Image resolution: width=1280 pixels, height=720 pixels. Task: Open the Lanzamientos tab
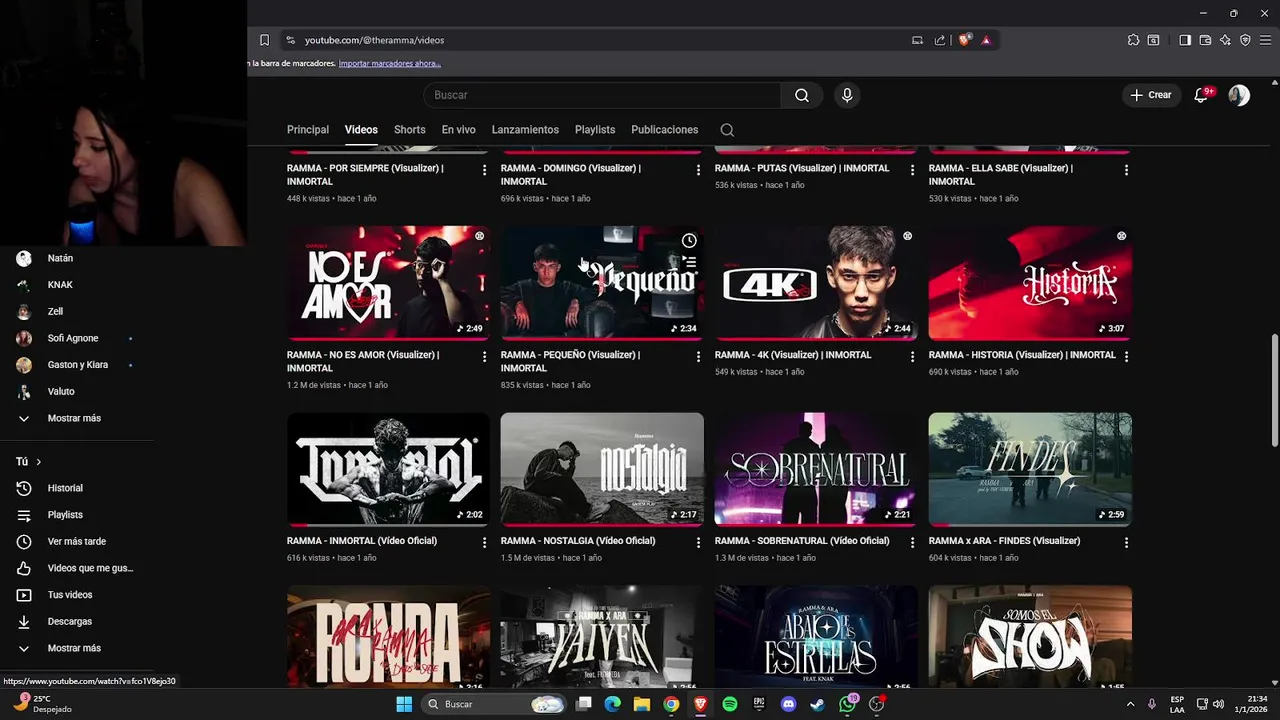[x=525, y=130]
